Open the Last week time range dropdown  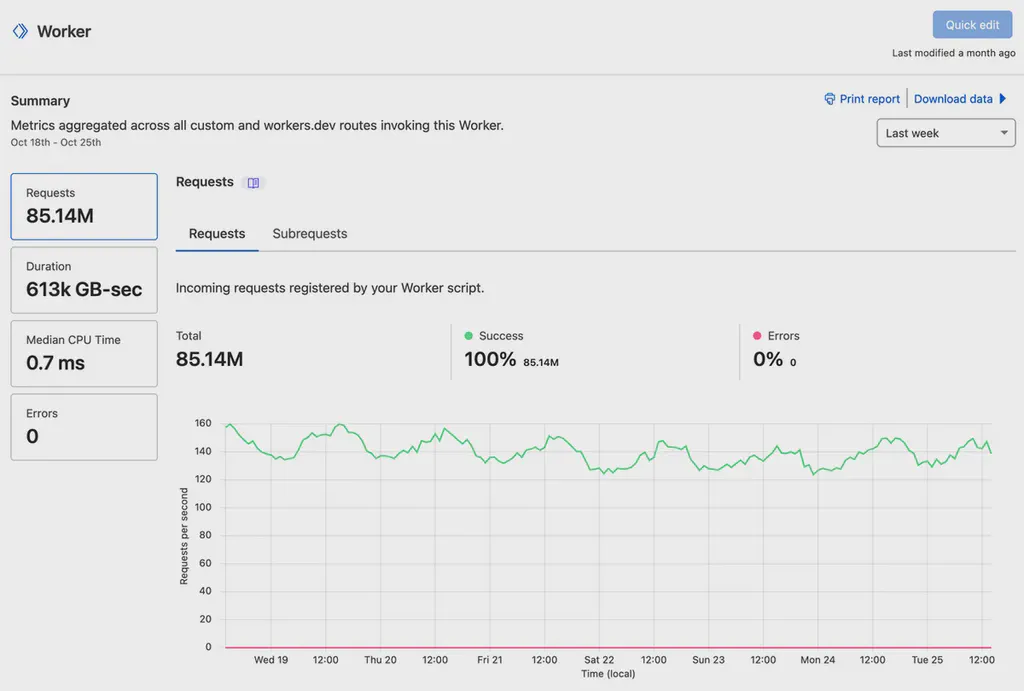[x=944, y=132]
